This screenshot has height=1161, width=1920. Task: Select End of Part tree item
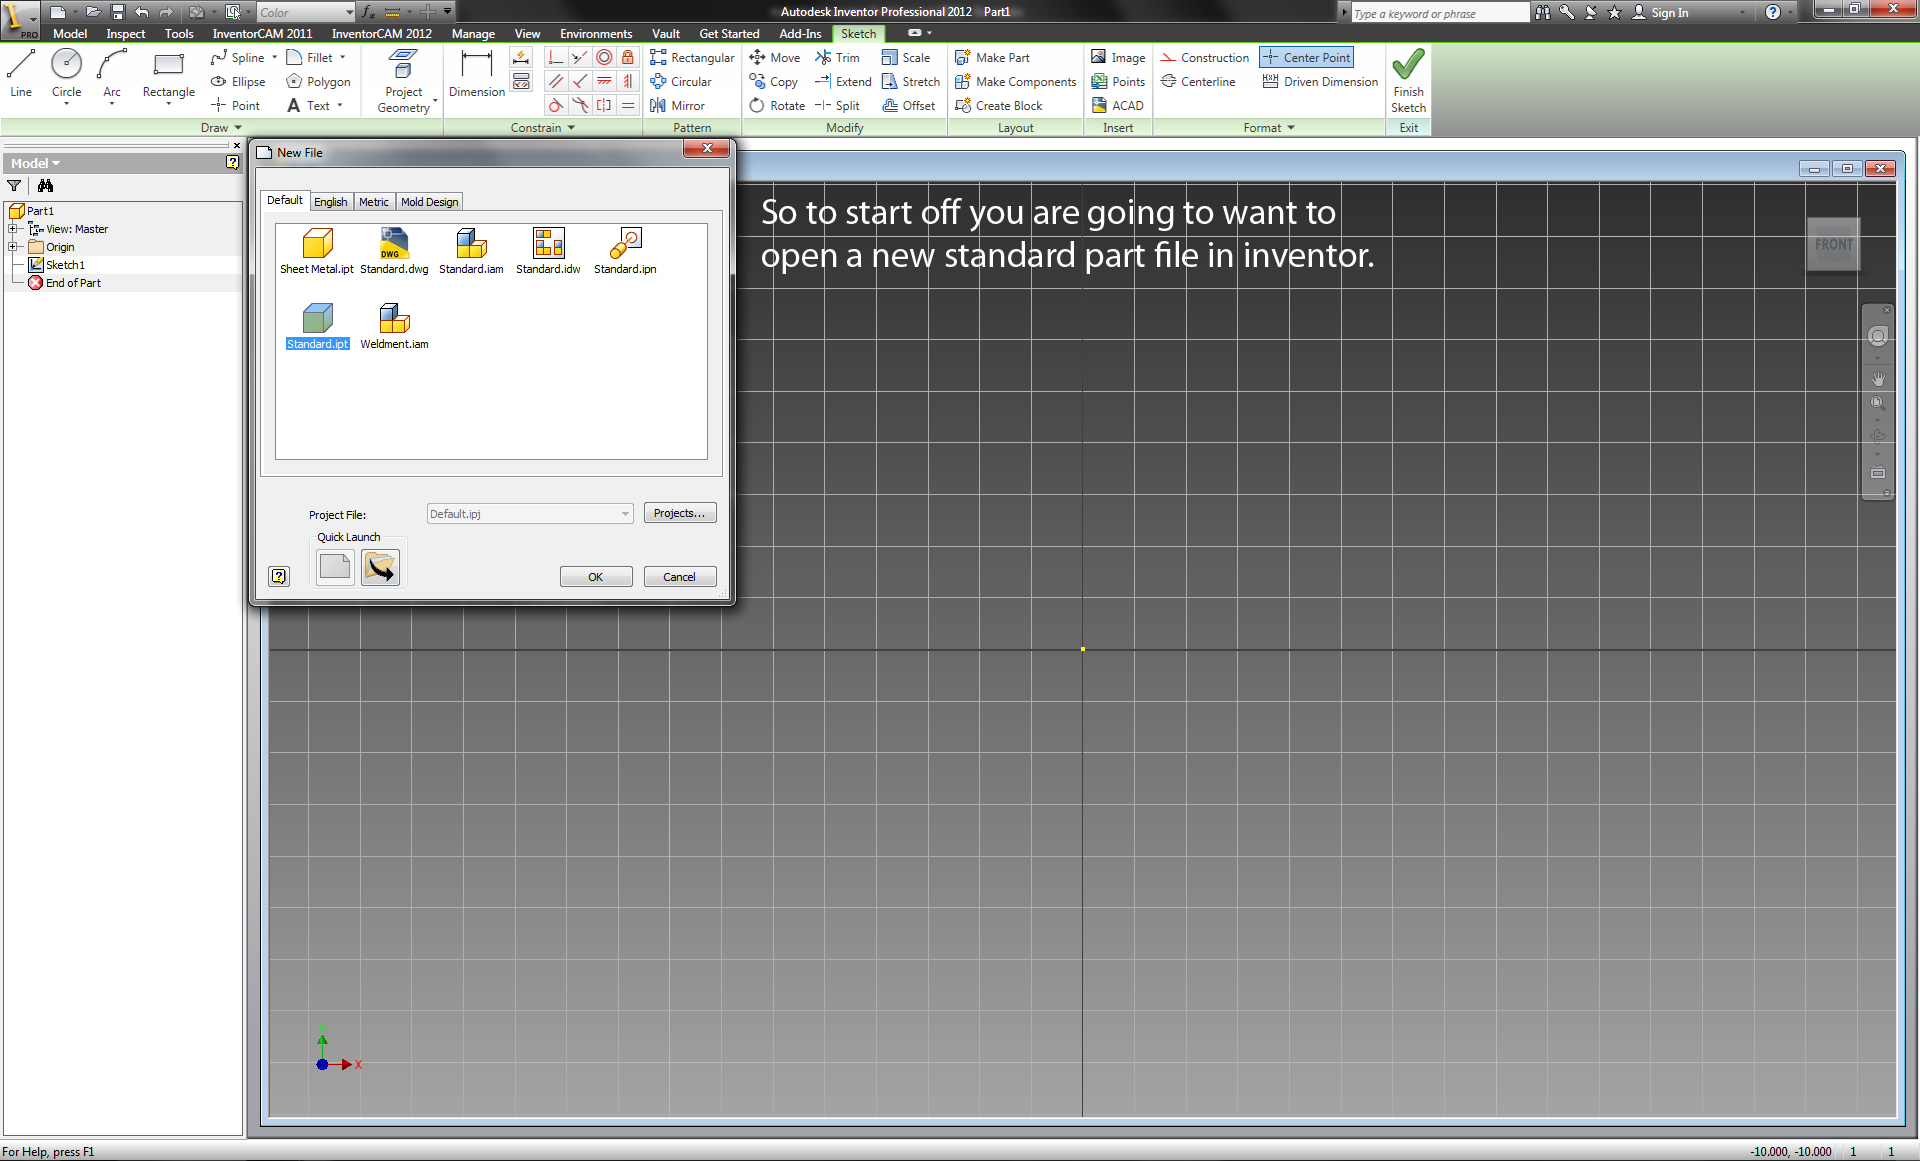(73, 283)
